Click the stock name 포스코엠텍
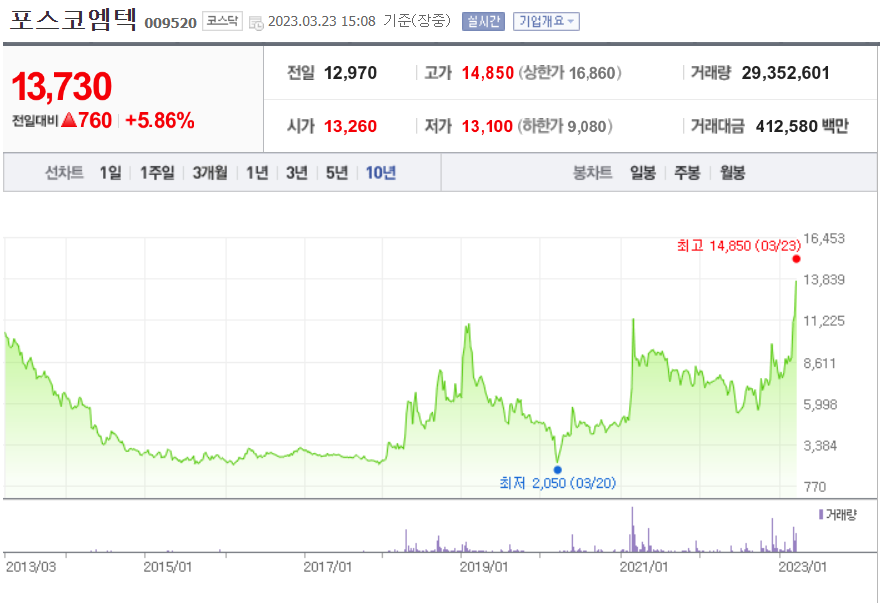 point(74,19)
